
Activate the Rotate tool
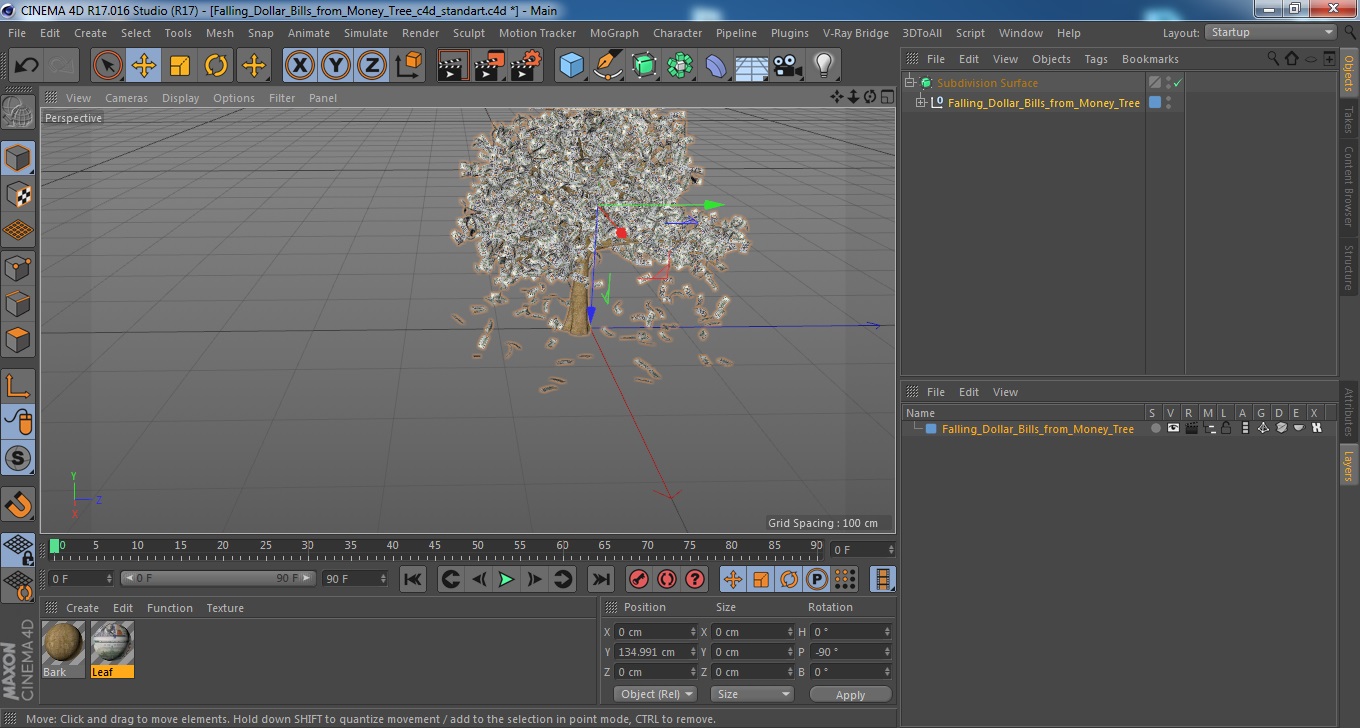(x=216, y=66)
